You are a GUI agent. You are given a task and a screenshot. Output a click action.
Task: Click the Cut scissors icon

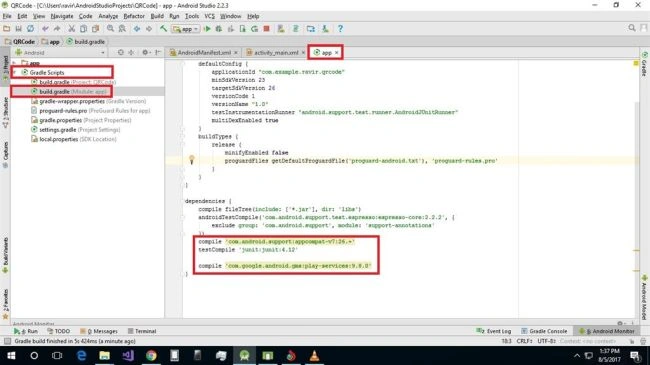coord(72,29)
